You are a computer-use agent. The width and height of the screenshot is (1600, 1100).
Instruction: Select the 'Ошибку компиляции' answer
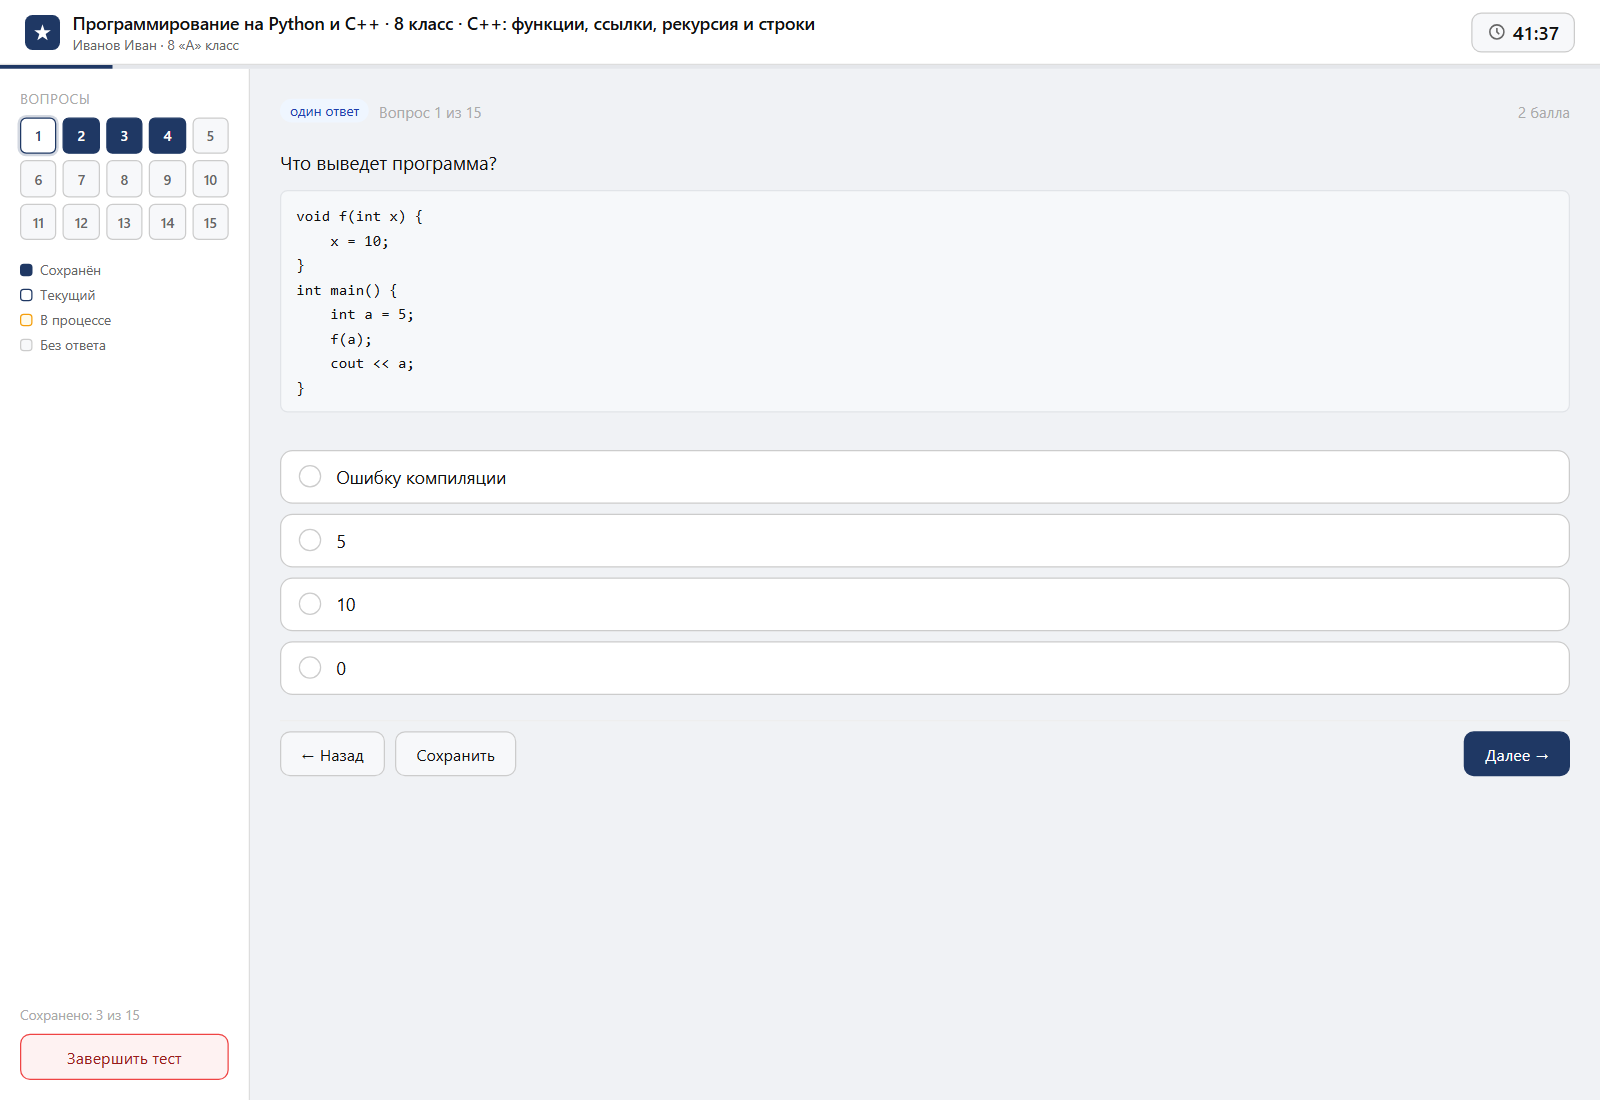coord(924,477)
